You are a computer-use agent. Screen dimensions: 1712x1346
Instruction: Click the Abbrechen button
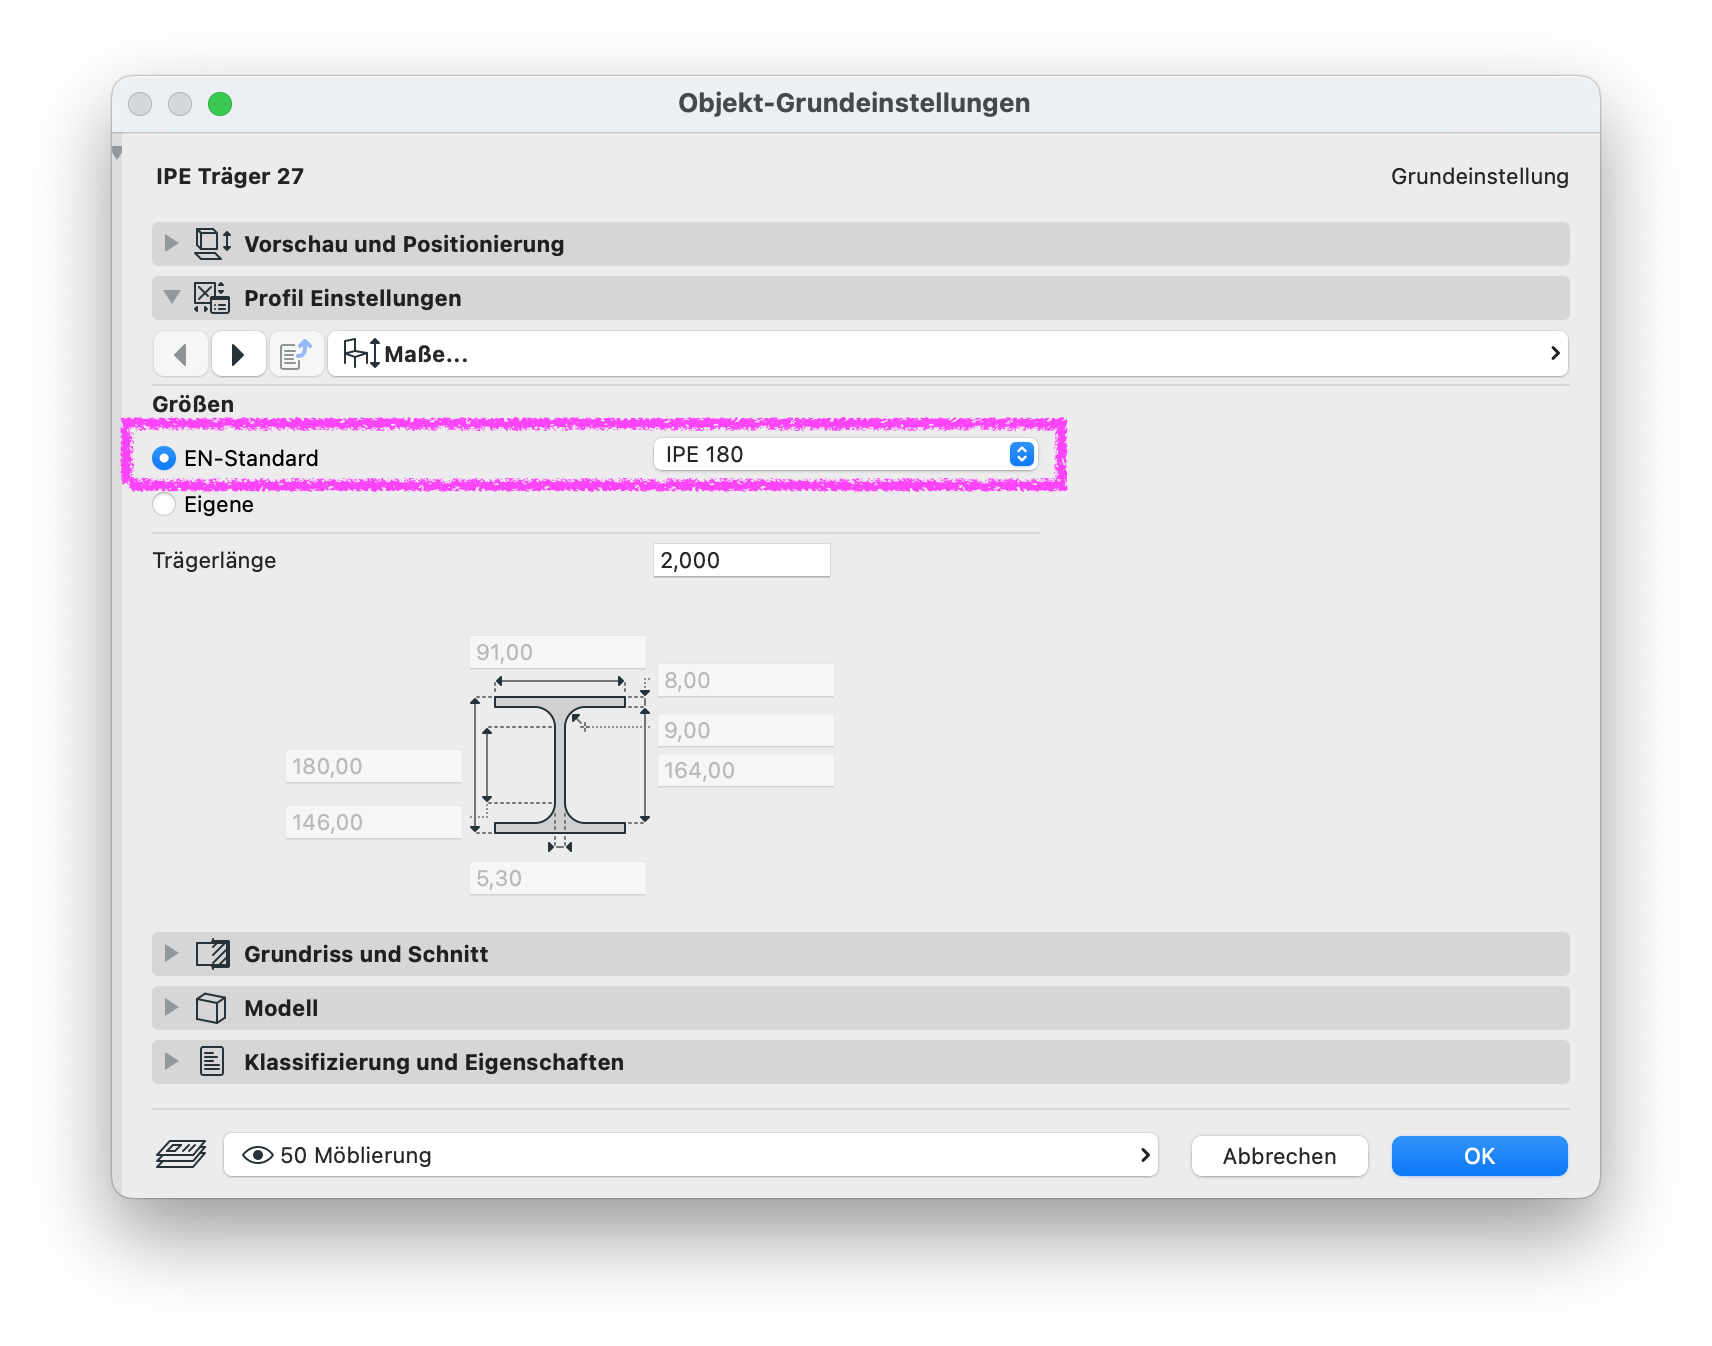(1280, 1156)
